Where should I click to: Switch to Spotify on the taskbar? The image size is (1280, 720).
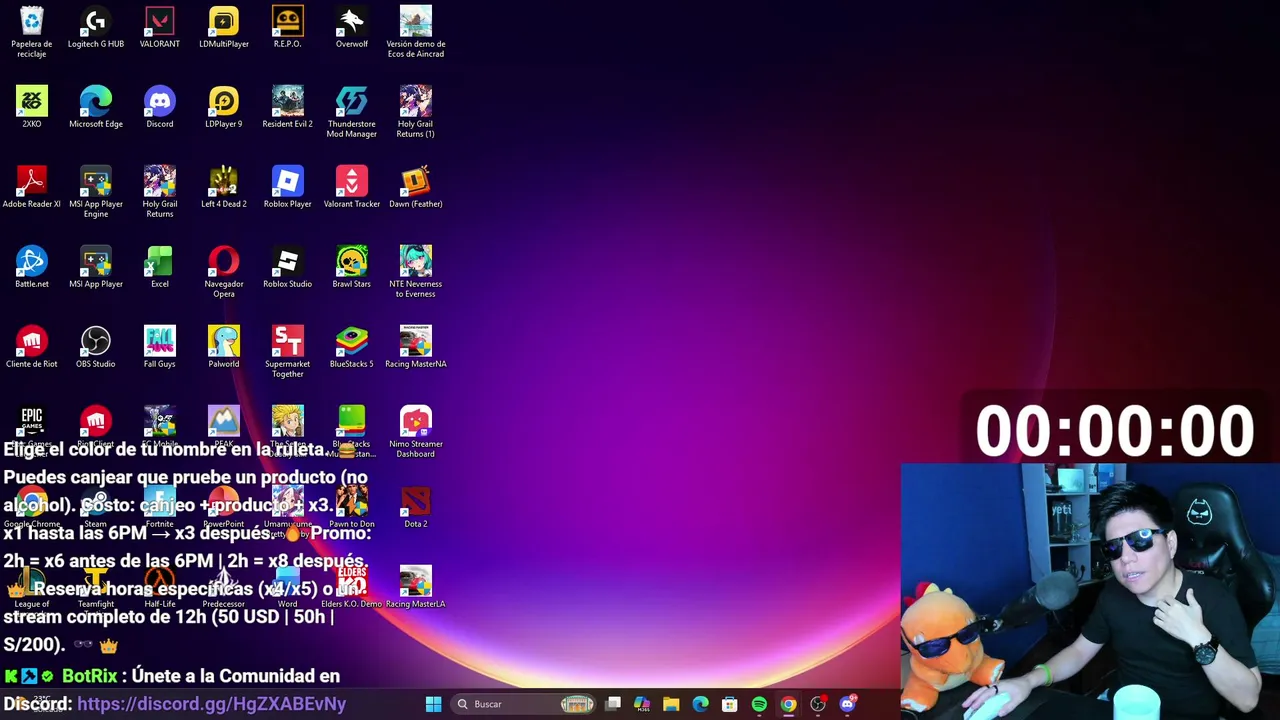click(759, 704)
